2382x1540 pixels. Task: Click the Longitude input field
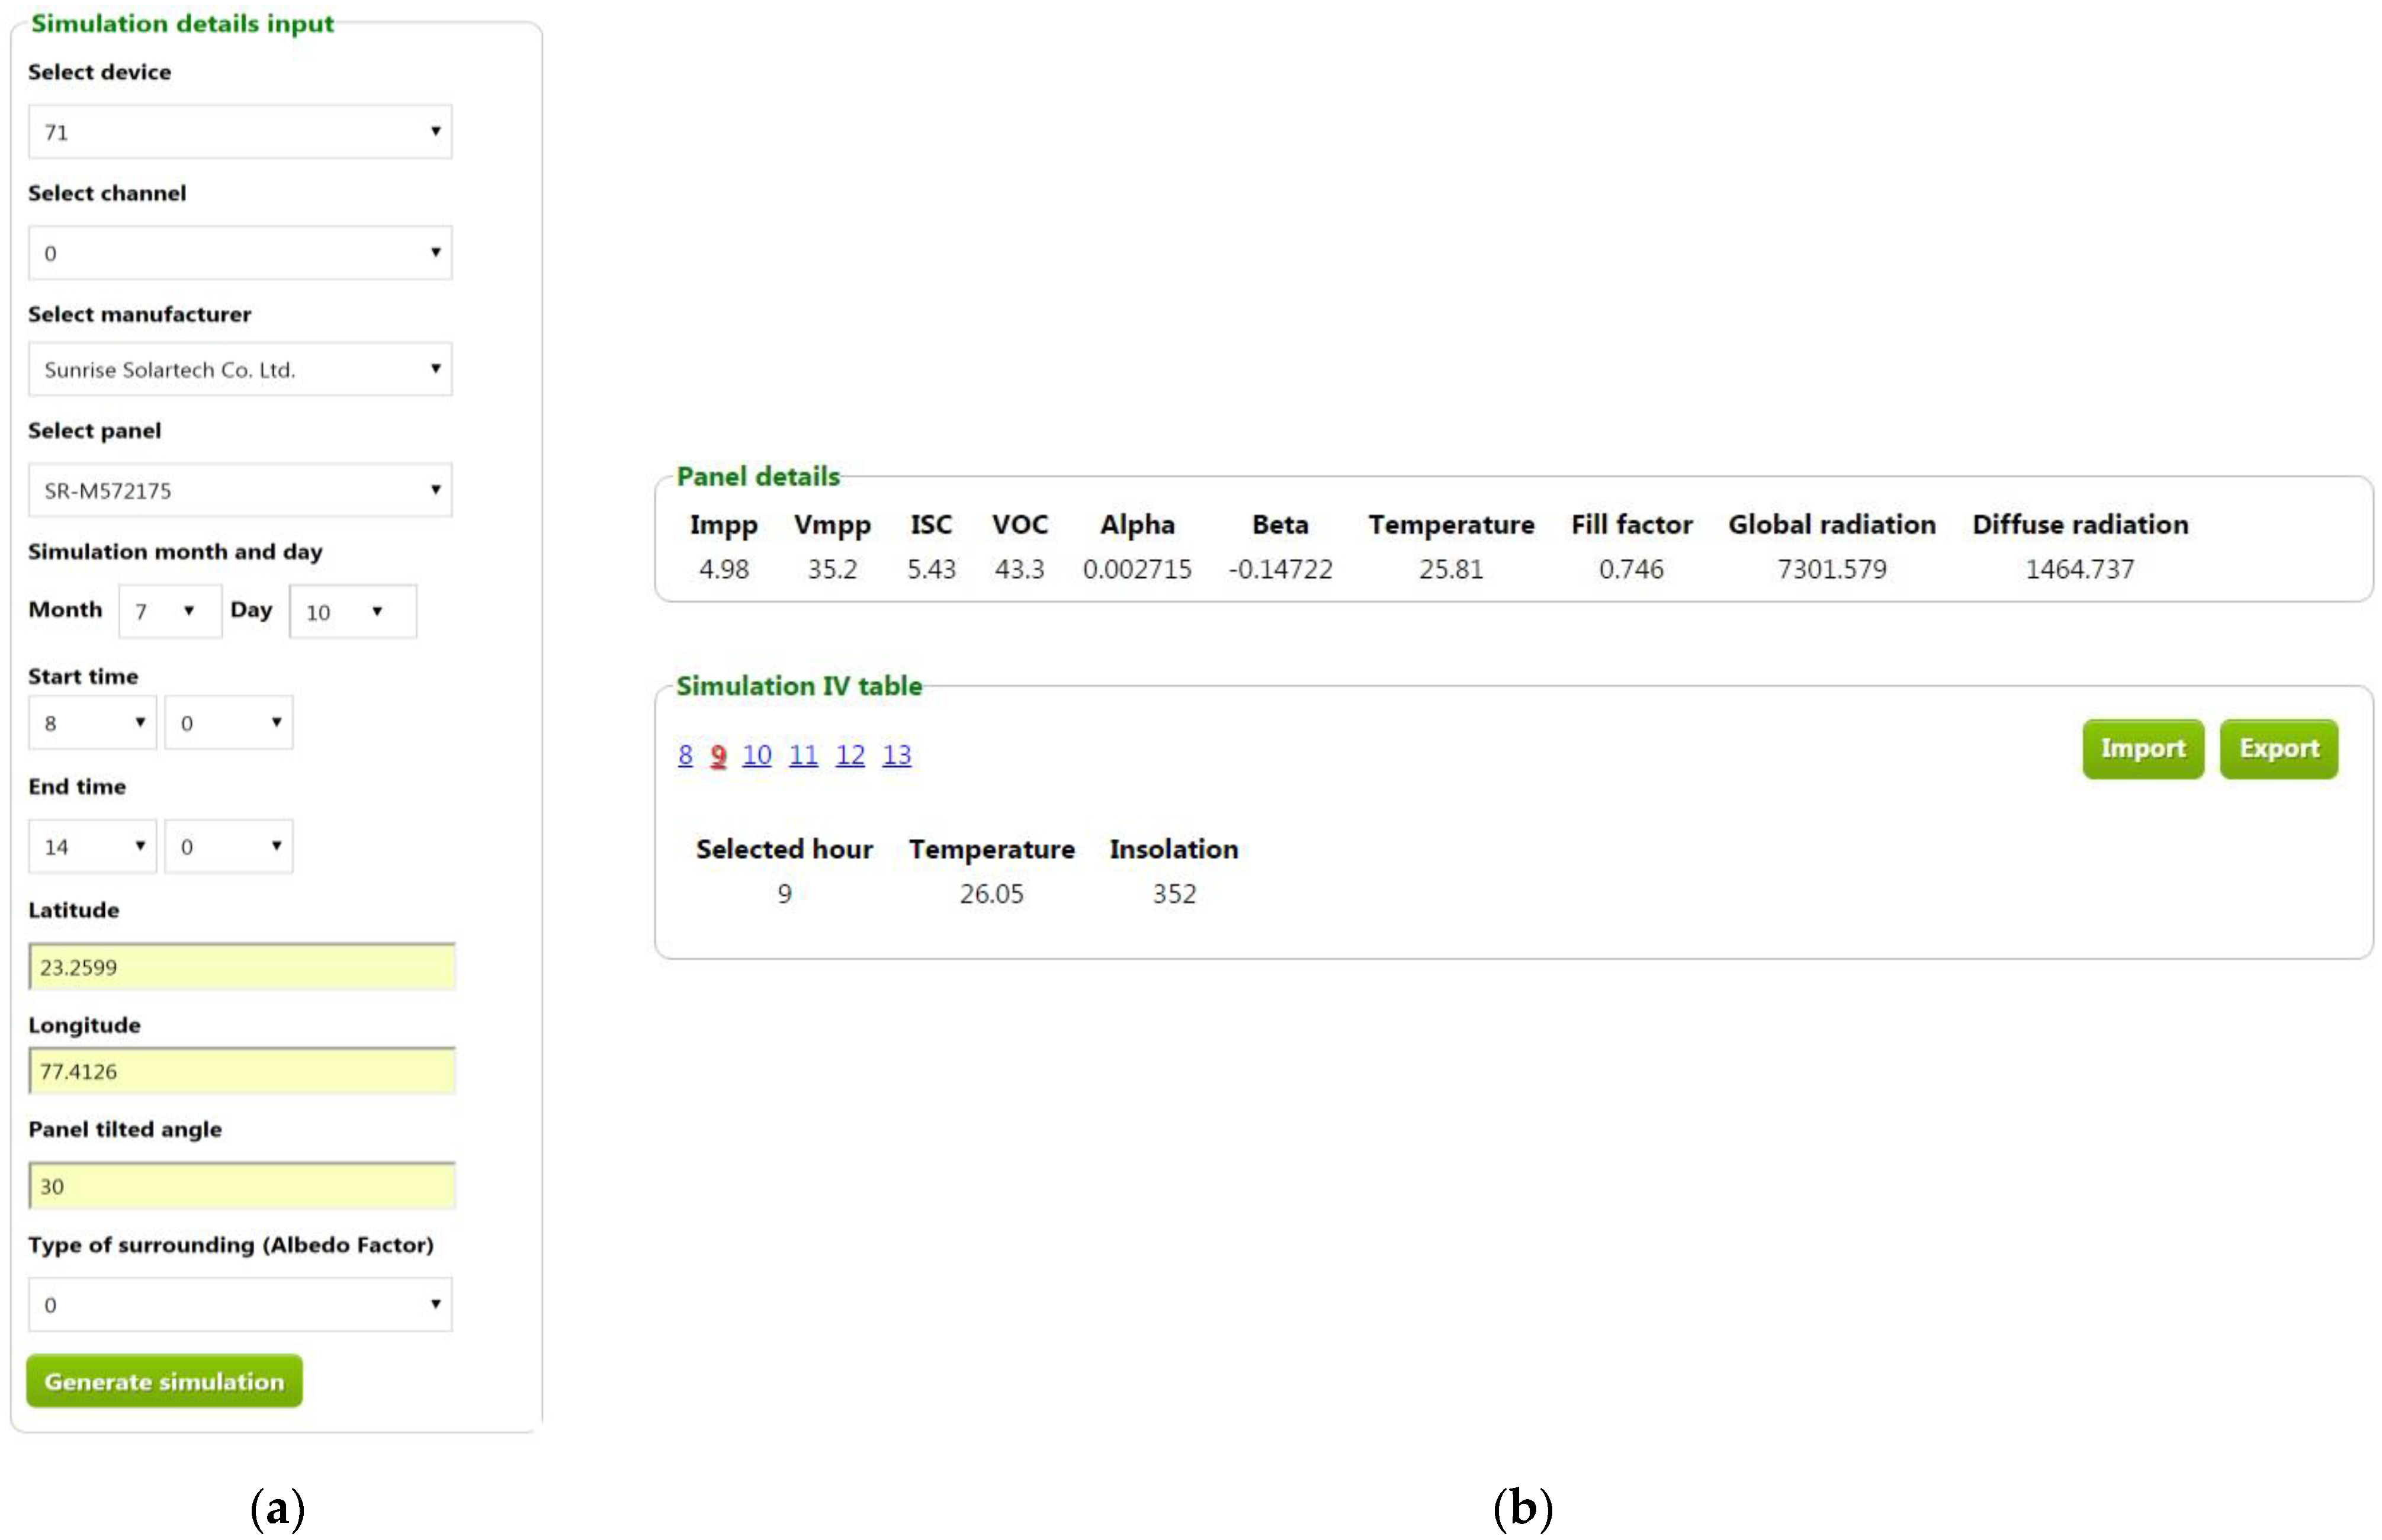[241, 1070]
